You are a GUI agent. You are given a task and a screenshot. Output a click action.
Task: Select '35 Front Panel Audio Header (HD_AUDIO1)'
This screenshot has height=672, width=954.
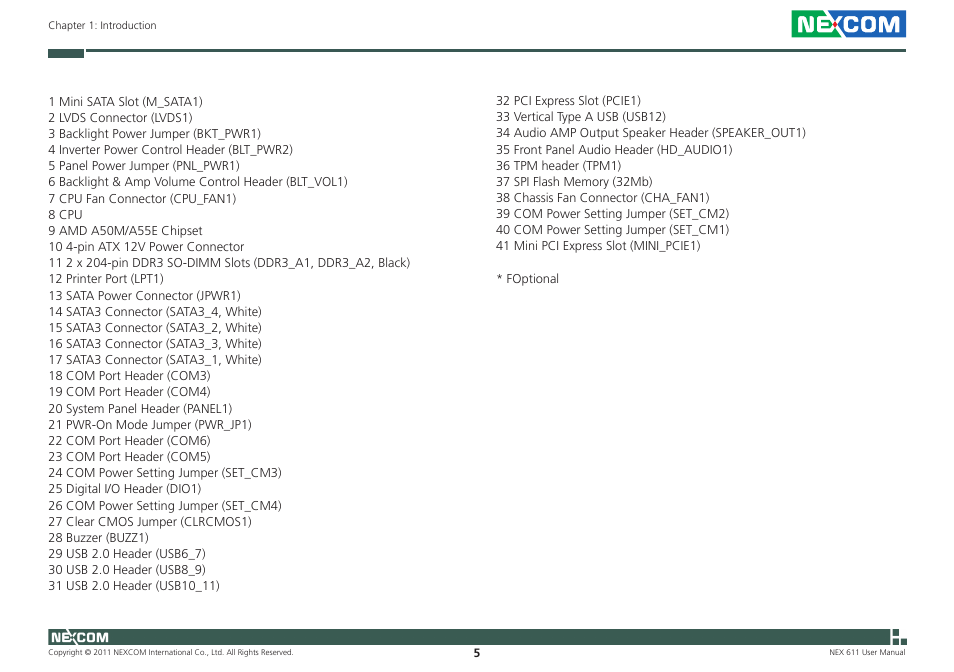pyautogui.click(x=615, y=150)
